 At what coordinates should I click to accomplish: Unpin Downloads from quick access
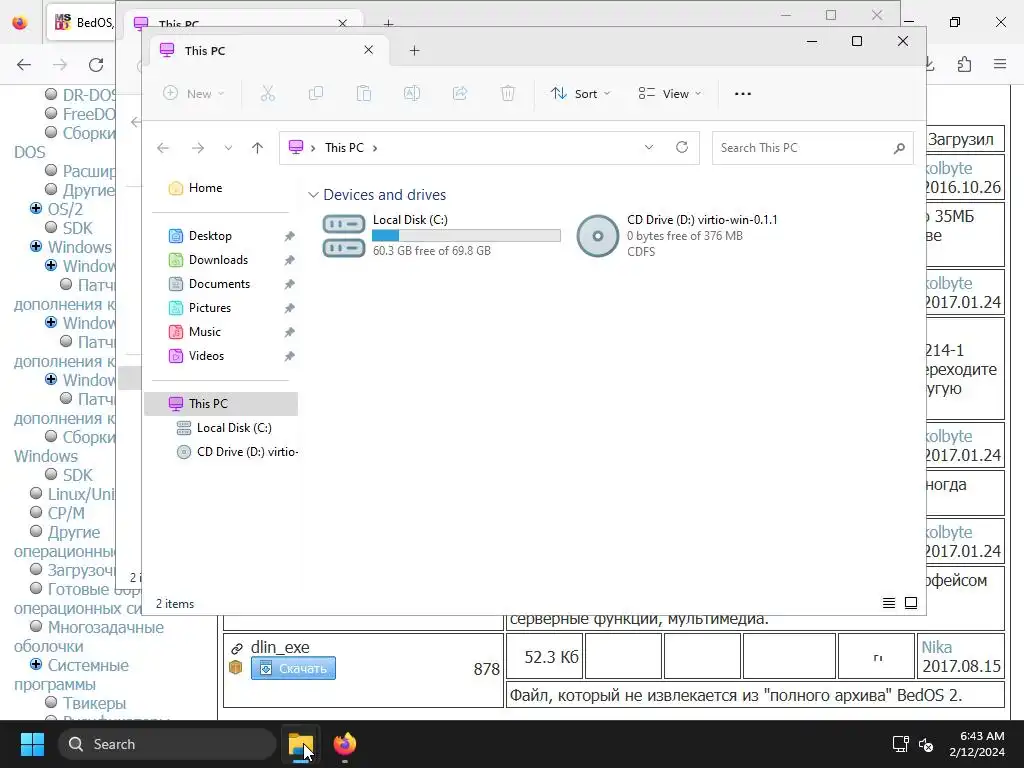(x=289, y=260)
